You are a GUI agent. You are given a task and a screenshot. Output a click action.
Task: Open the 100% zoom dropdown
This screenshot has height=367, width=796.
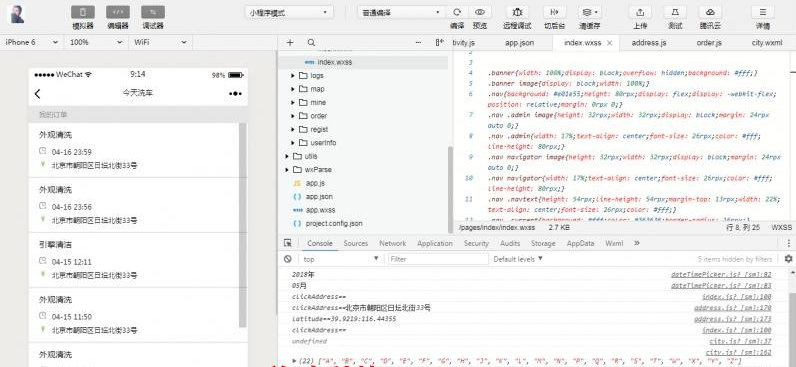pos(96,43)
